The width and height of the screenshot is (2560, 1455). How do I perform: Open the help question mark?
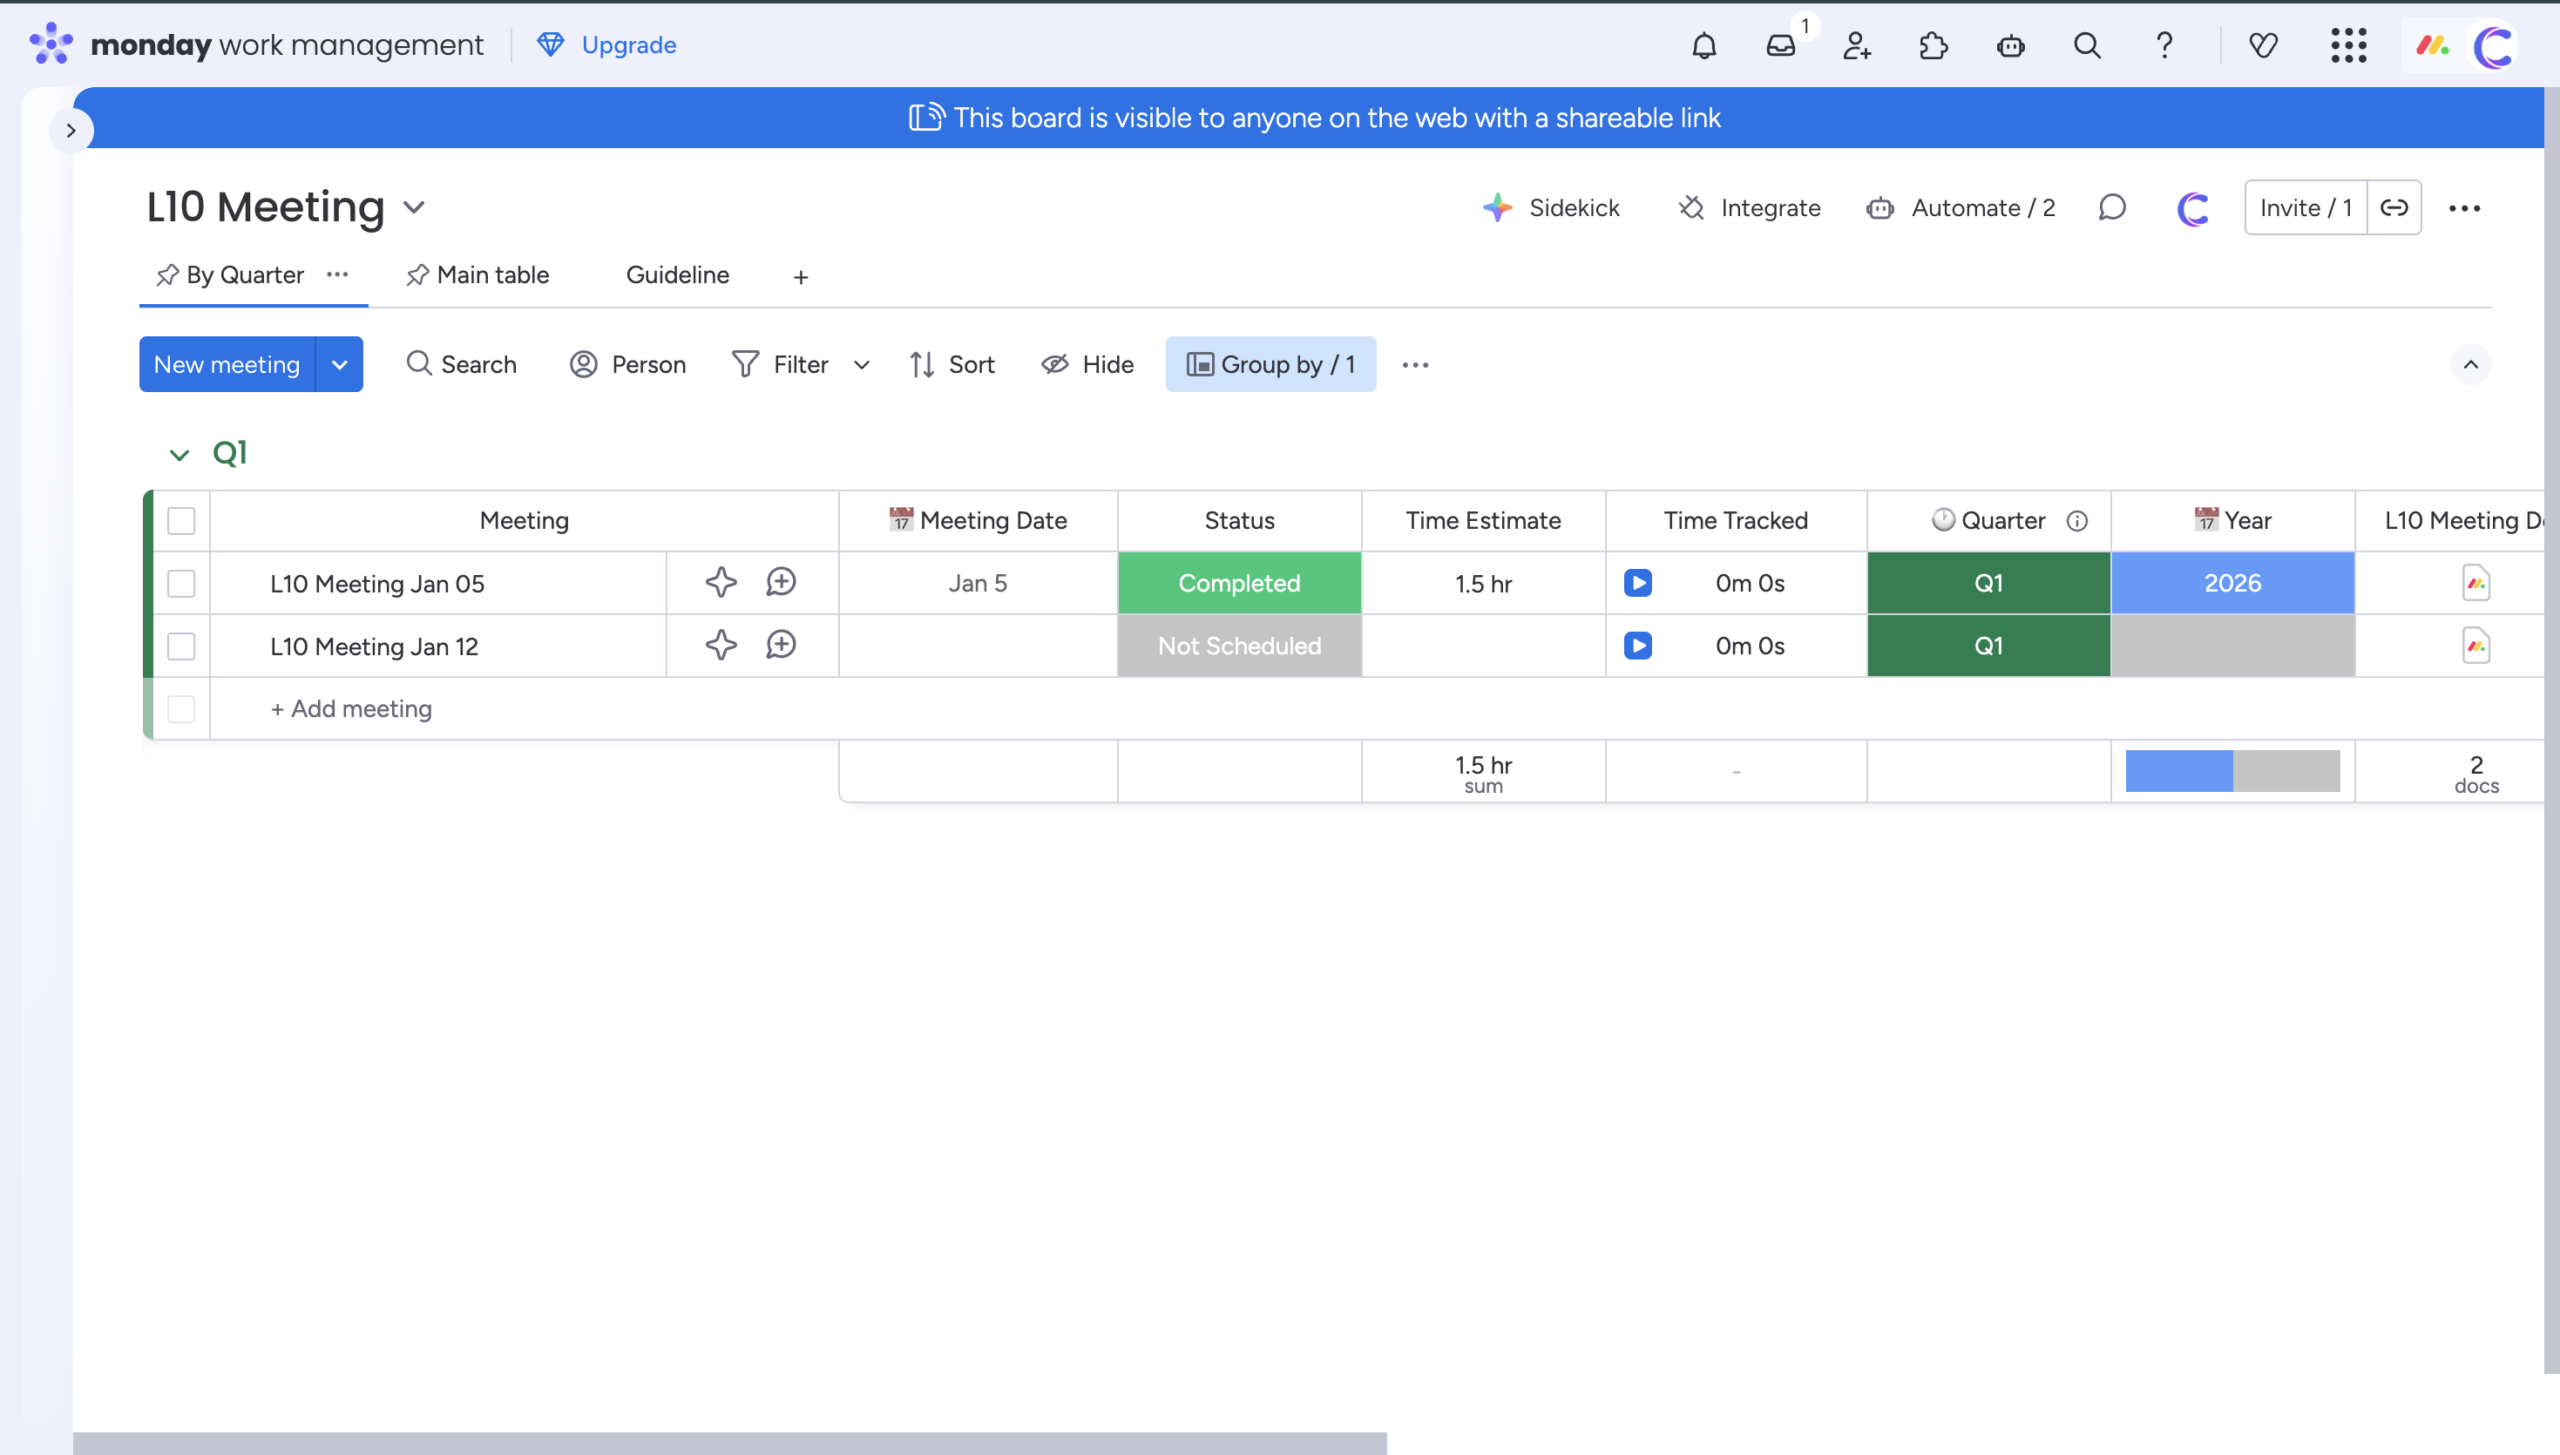[x=2164, y=46]
